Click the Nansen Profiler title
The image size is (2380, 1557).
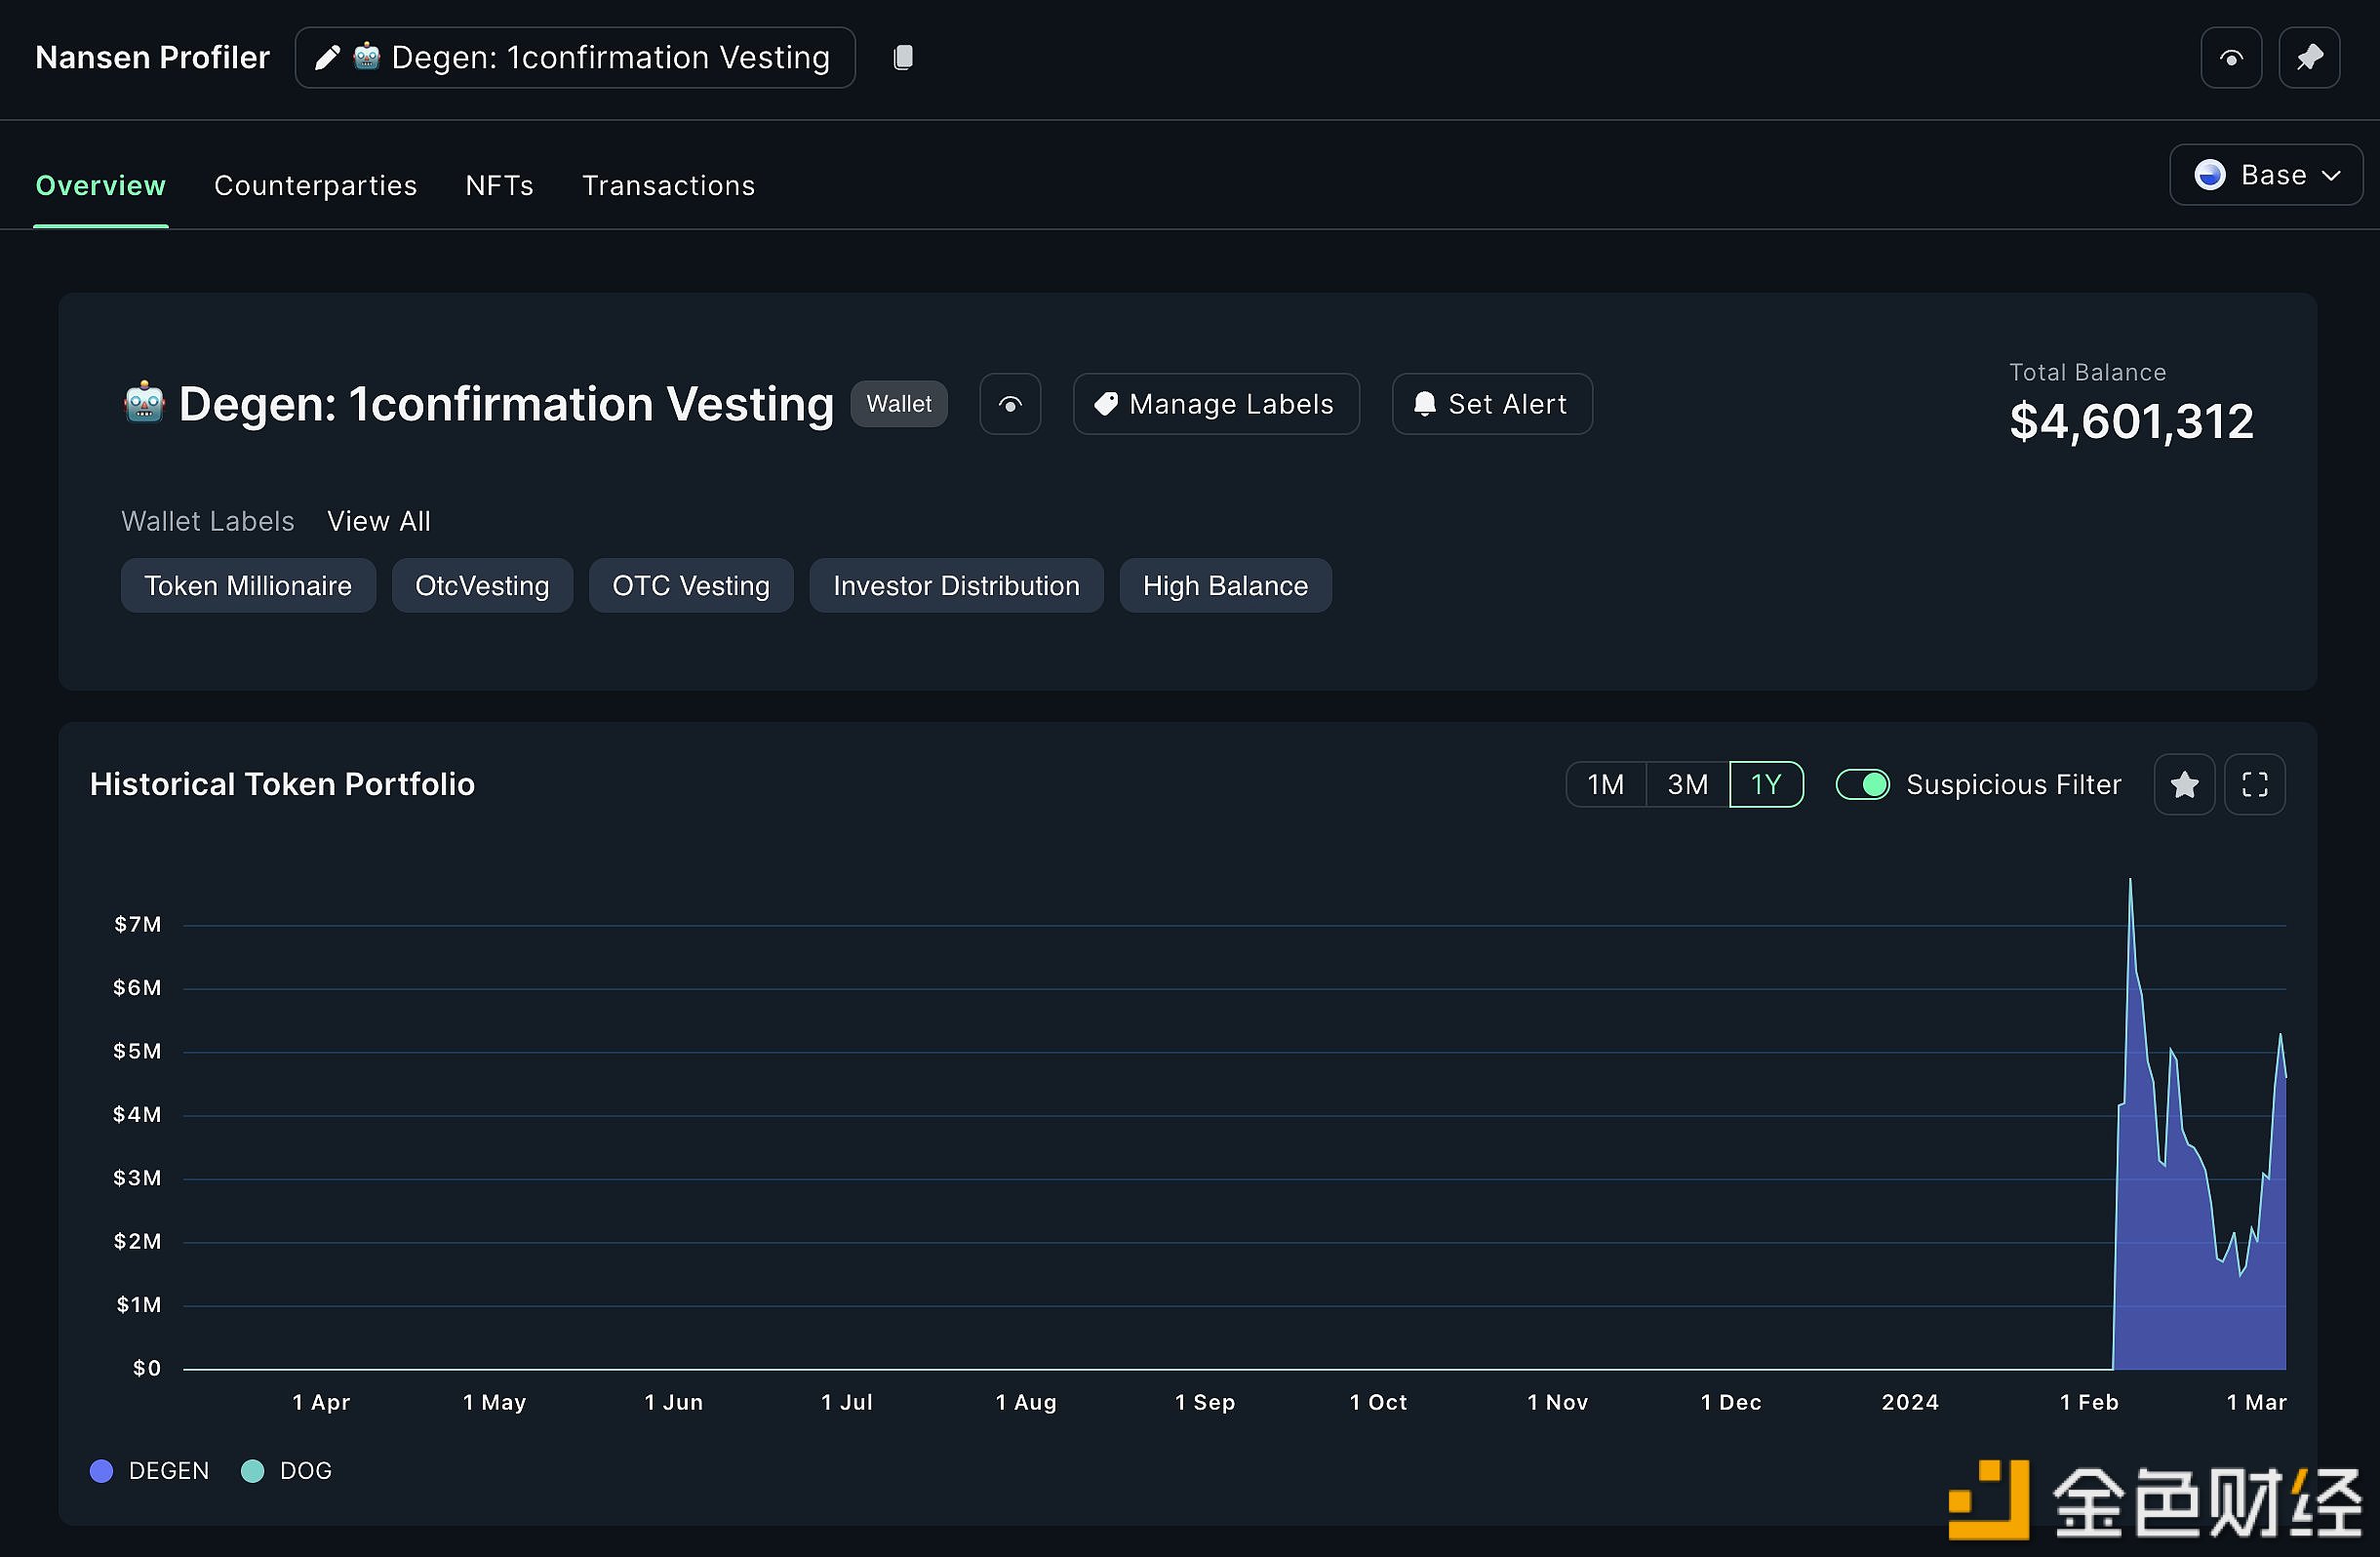click(152, 58)
